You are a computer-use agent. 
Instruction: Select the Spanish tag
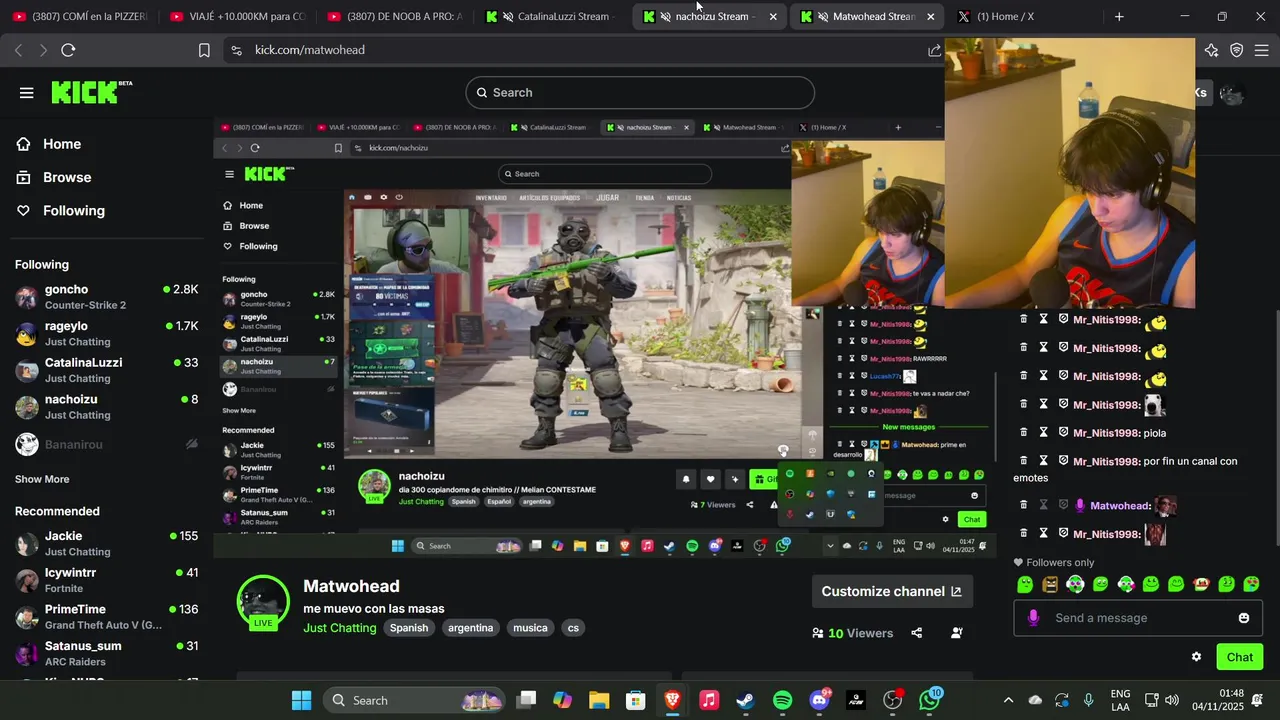pos(409,628)
